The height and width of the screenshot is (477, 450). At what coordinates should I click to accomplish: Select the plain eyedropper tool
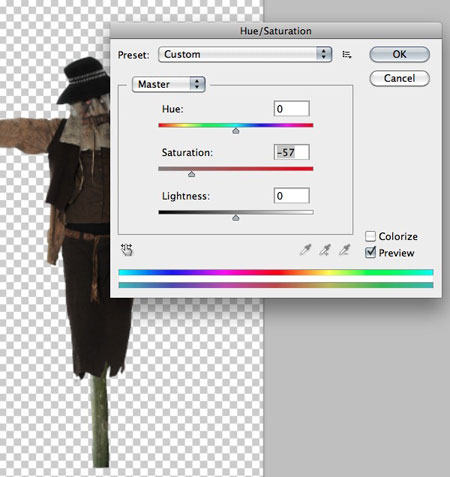(305, 249)
